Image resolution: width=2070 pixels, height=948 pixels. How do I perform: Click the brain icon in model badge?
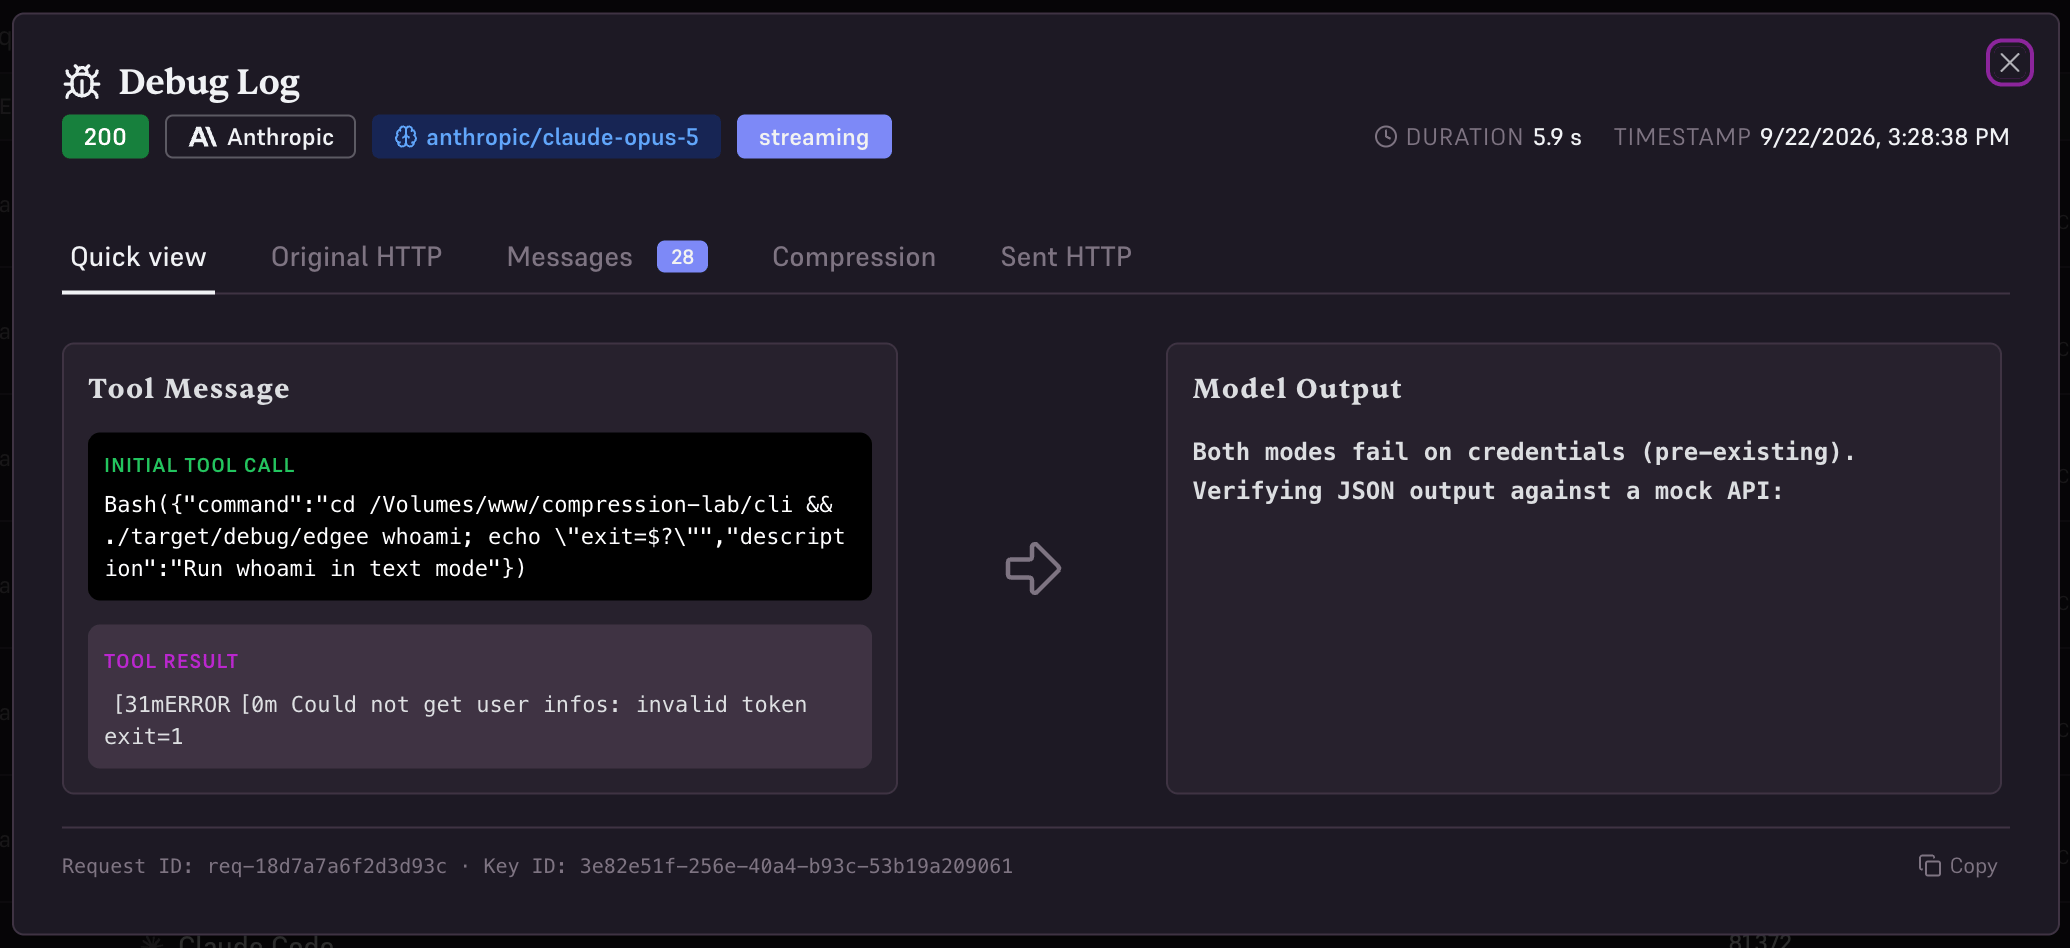tap(405, 137)
